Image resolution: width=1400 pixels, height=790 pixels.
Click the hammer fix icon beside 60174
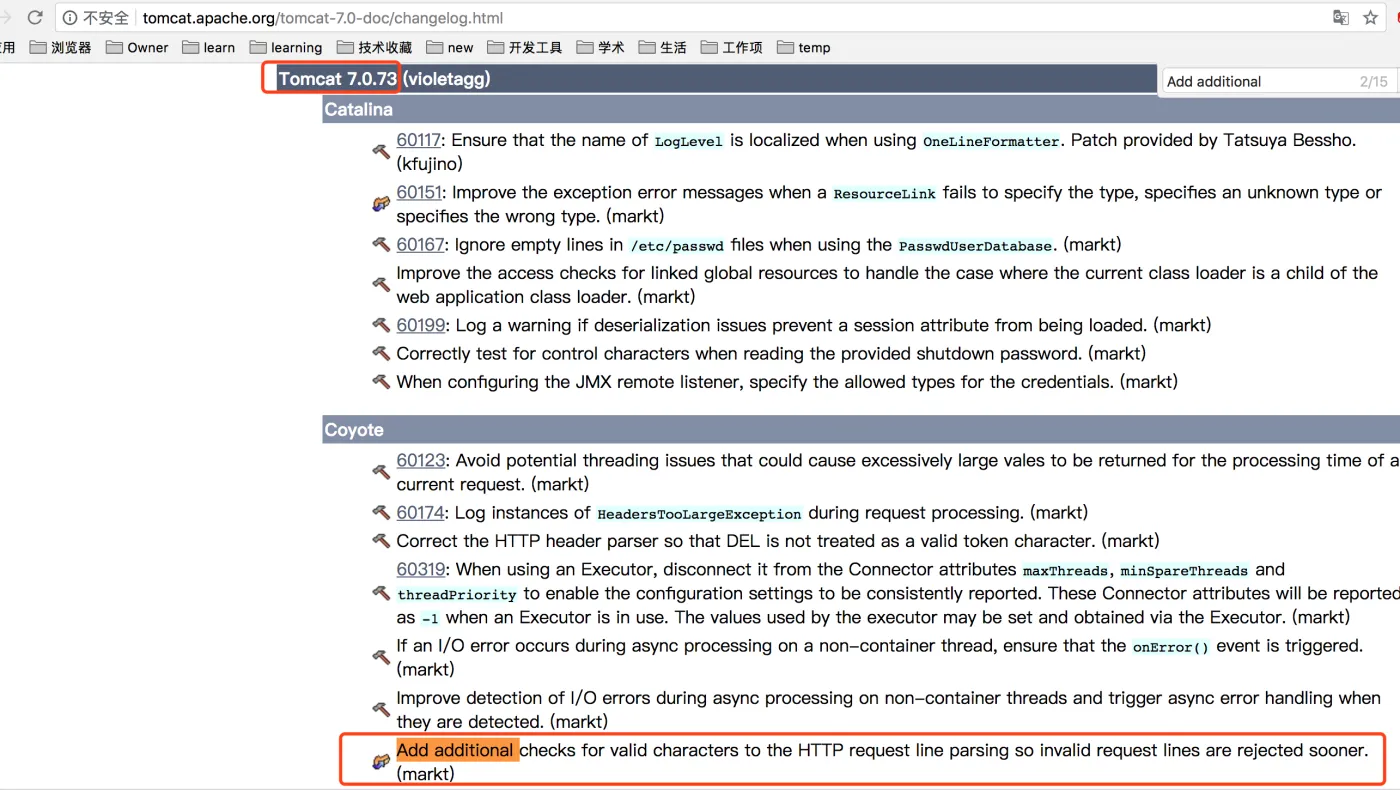click(381, 512)
